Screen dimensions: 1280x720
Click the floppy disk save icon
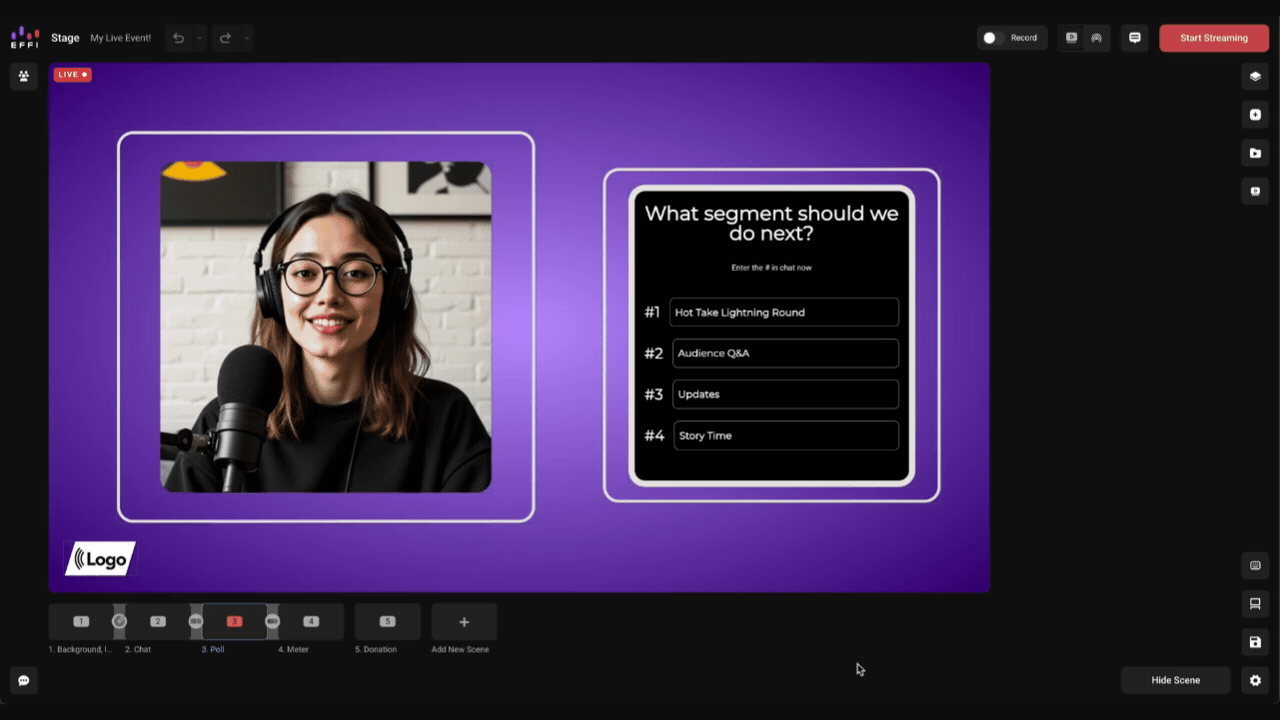(x=1255, y=642)
